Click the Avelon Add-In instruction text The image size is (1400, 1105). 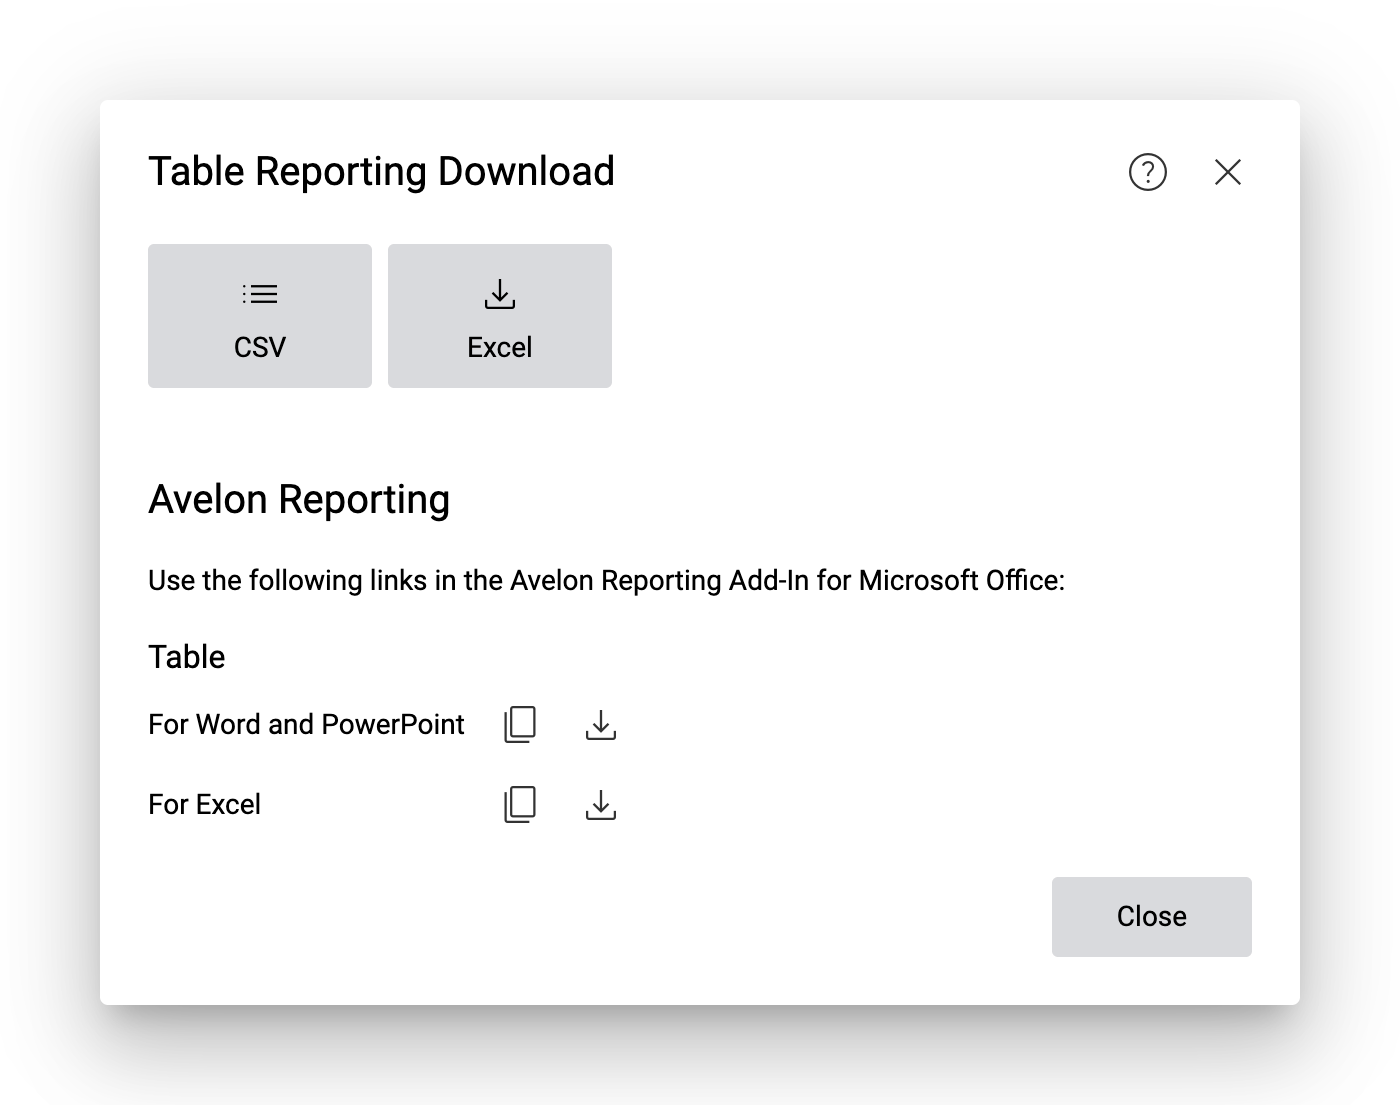[606, 581]
